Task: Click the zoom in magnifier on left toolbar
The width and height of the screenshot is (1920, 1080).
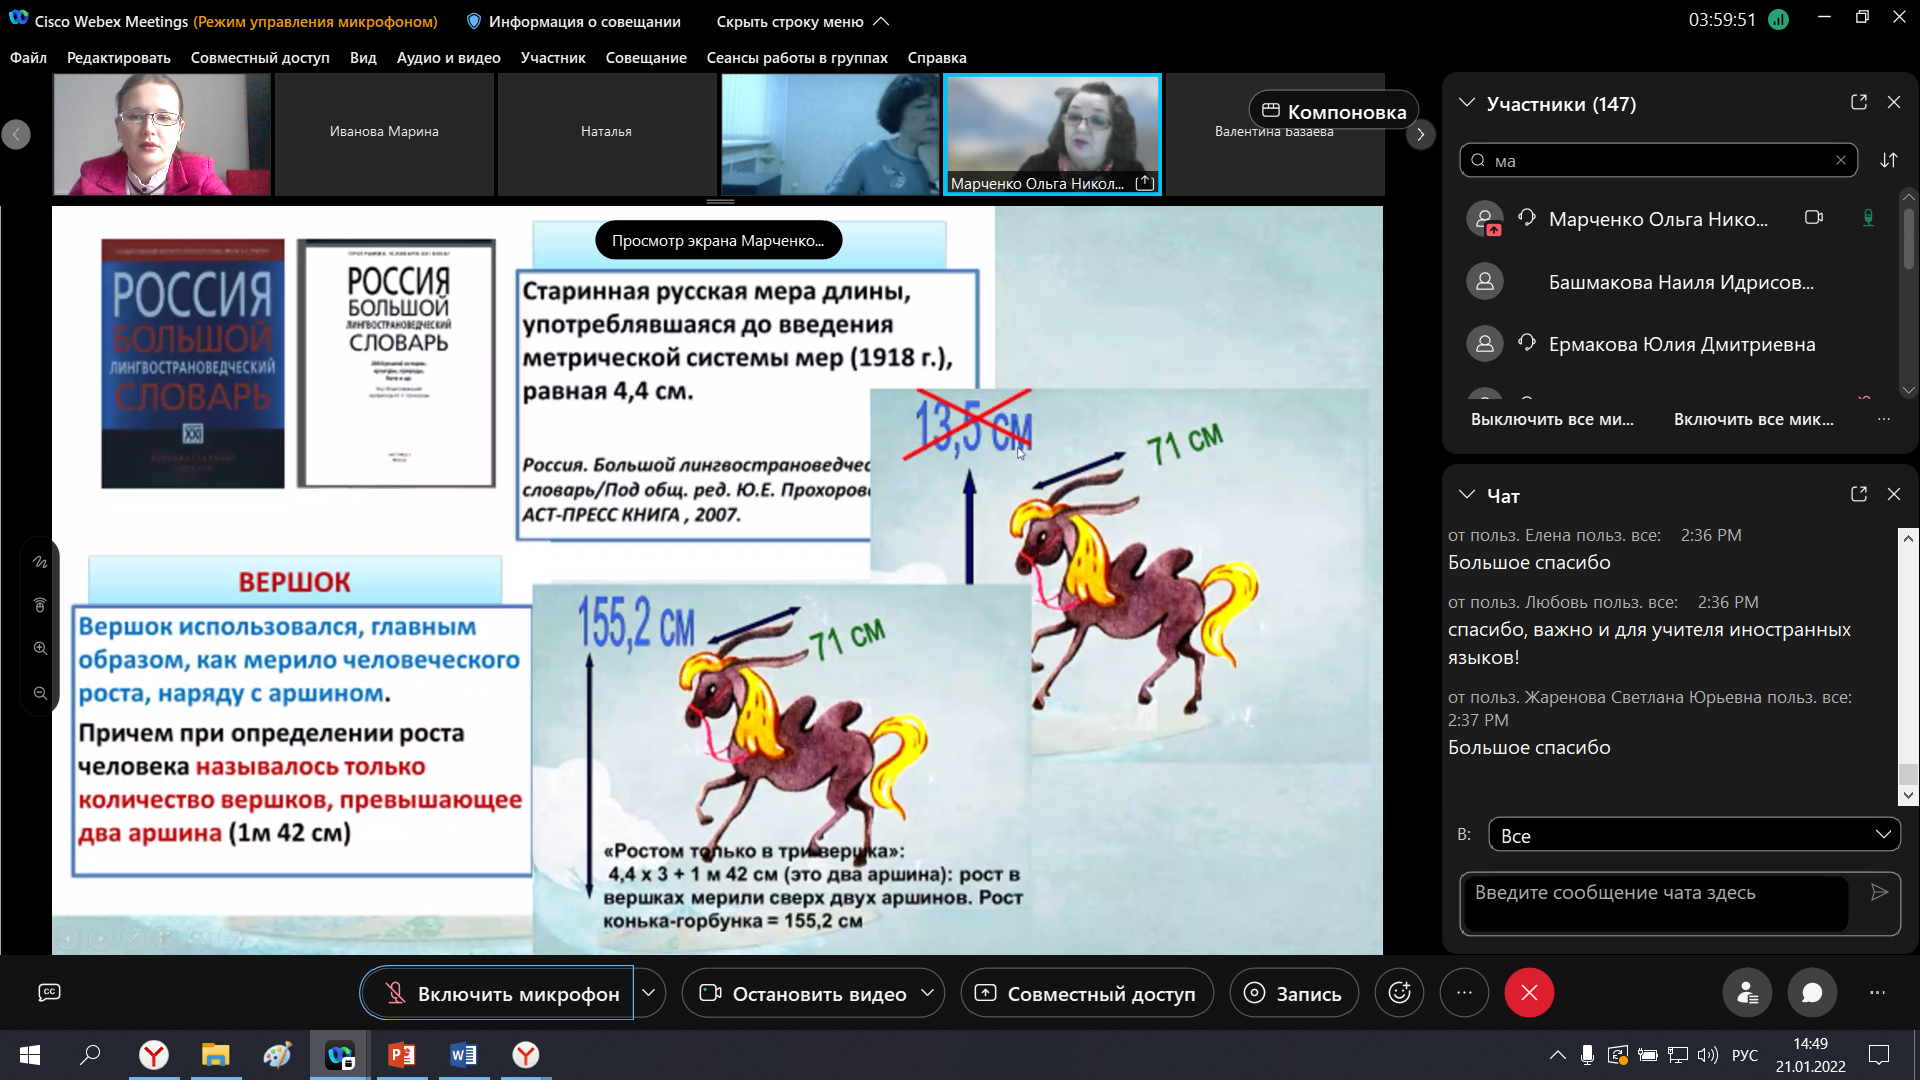Action: (40, 648)
